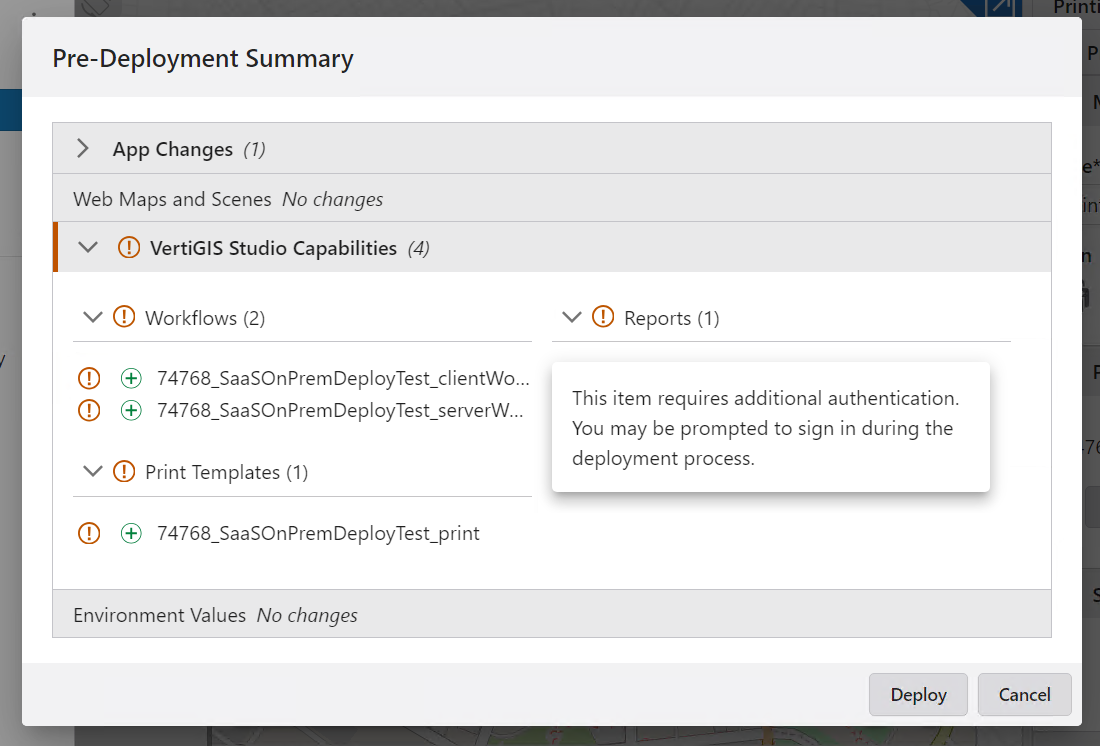This screenshot has width=1100, height=746.
Task: Click the green add icon next to the print template
Action: 131,533
